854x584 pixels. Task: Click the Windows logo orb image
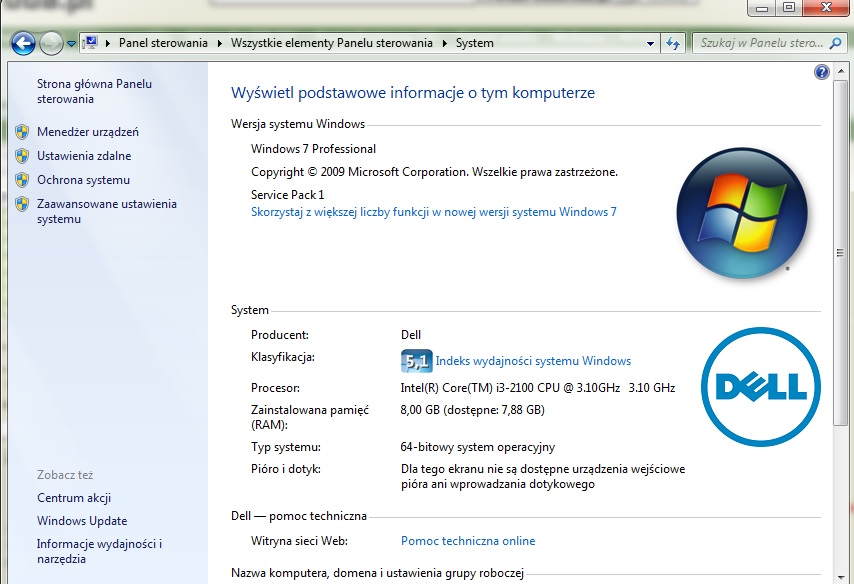click(742, 213)
